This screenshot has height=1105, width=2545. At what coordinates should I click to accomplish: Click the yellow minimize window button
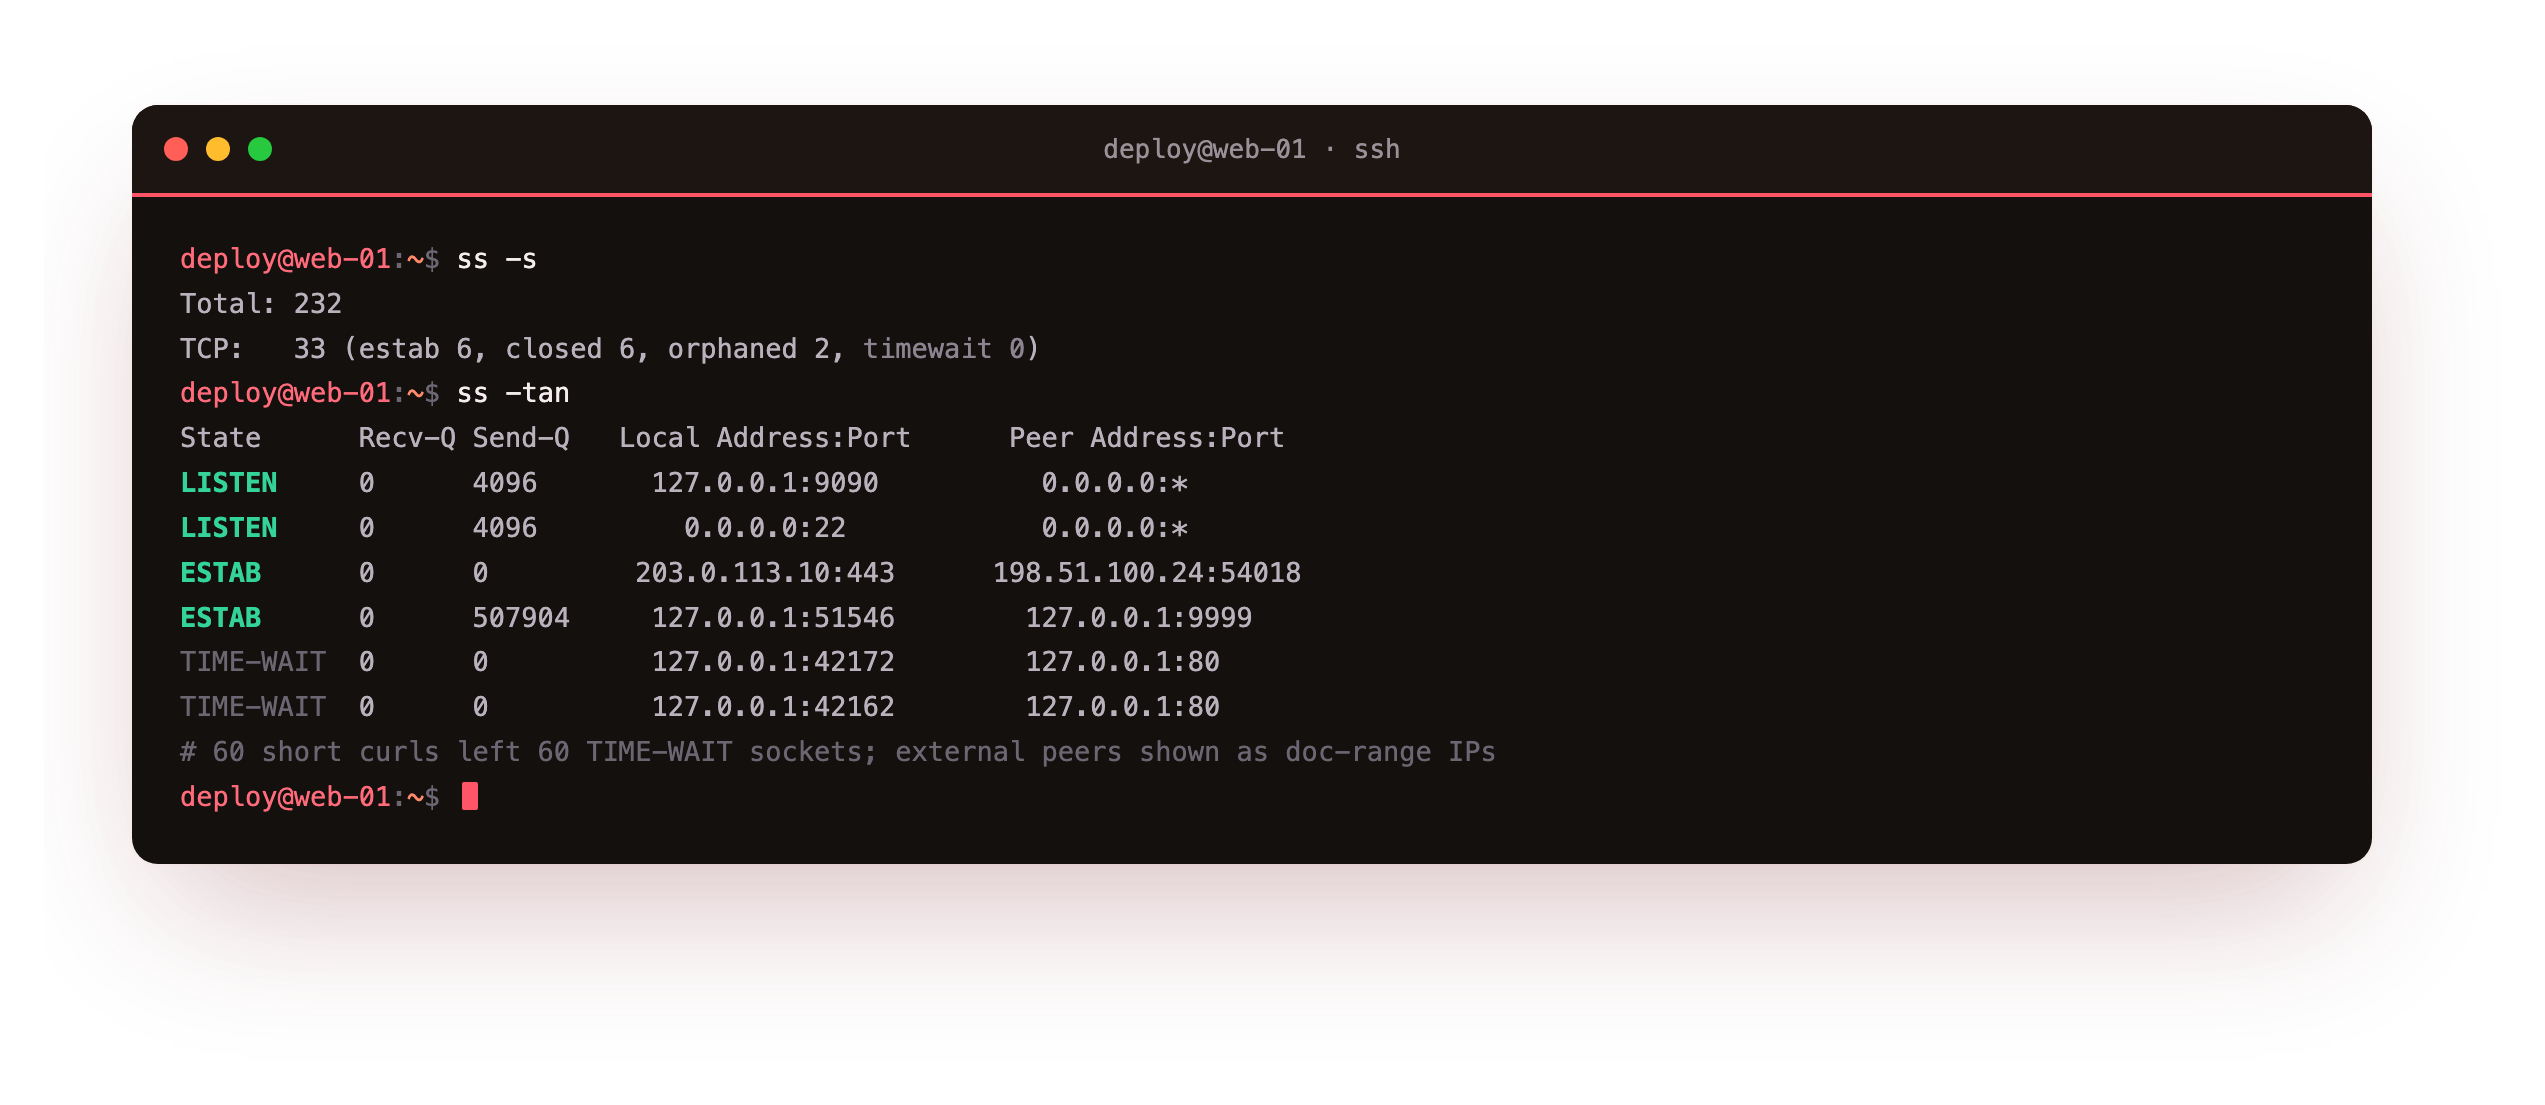pyautogui.click(x=218, y=149)
